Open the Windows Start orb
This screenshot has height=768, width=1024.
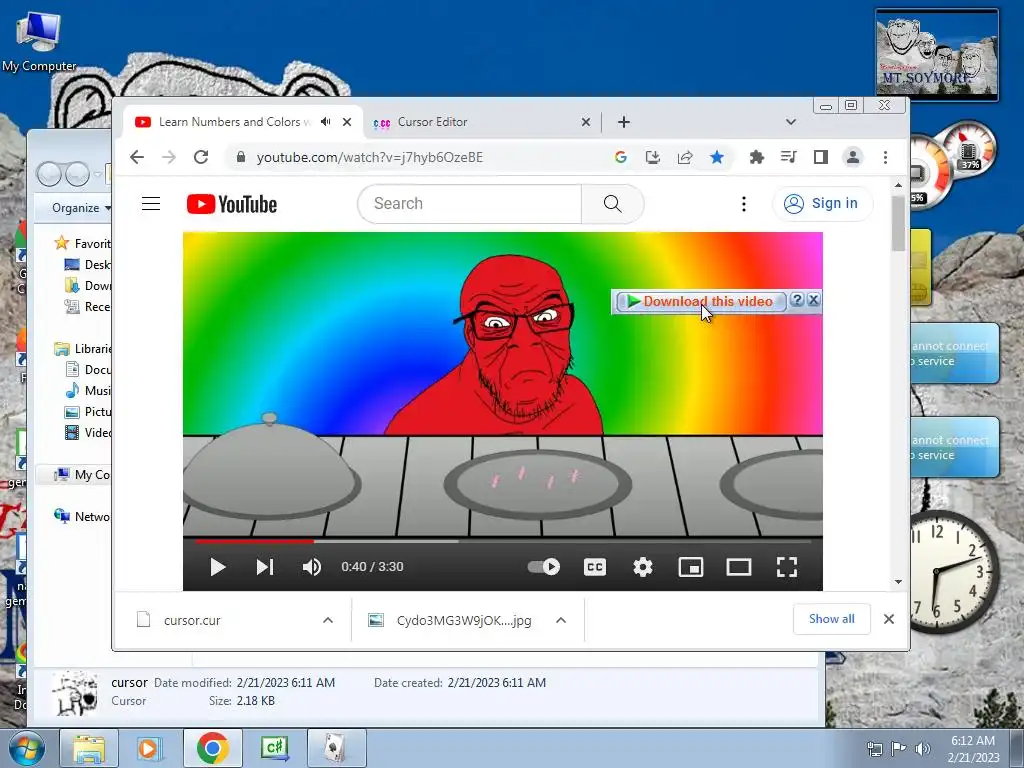27,749
